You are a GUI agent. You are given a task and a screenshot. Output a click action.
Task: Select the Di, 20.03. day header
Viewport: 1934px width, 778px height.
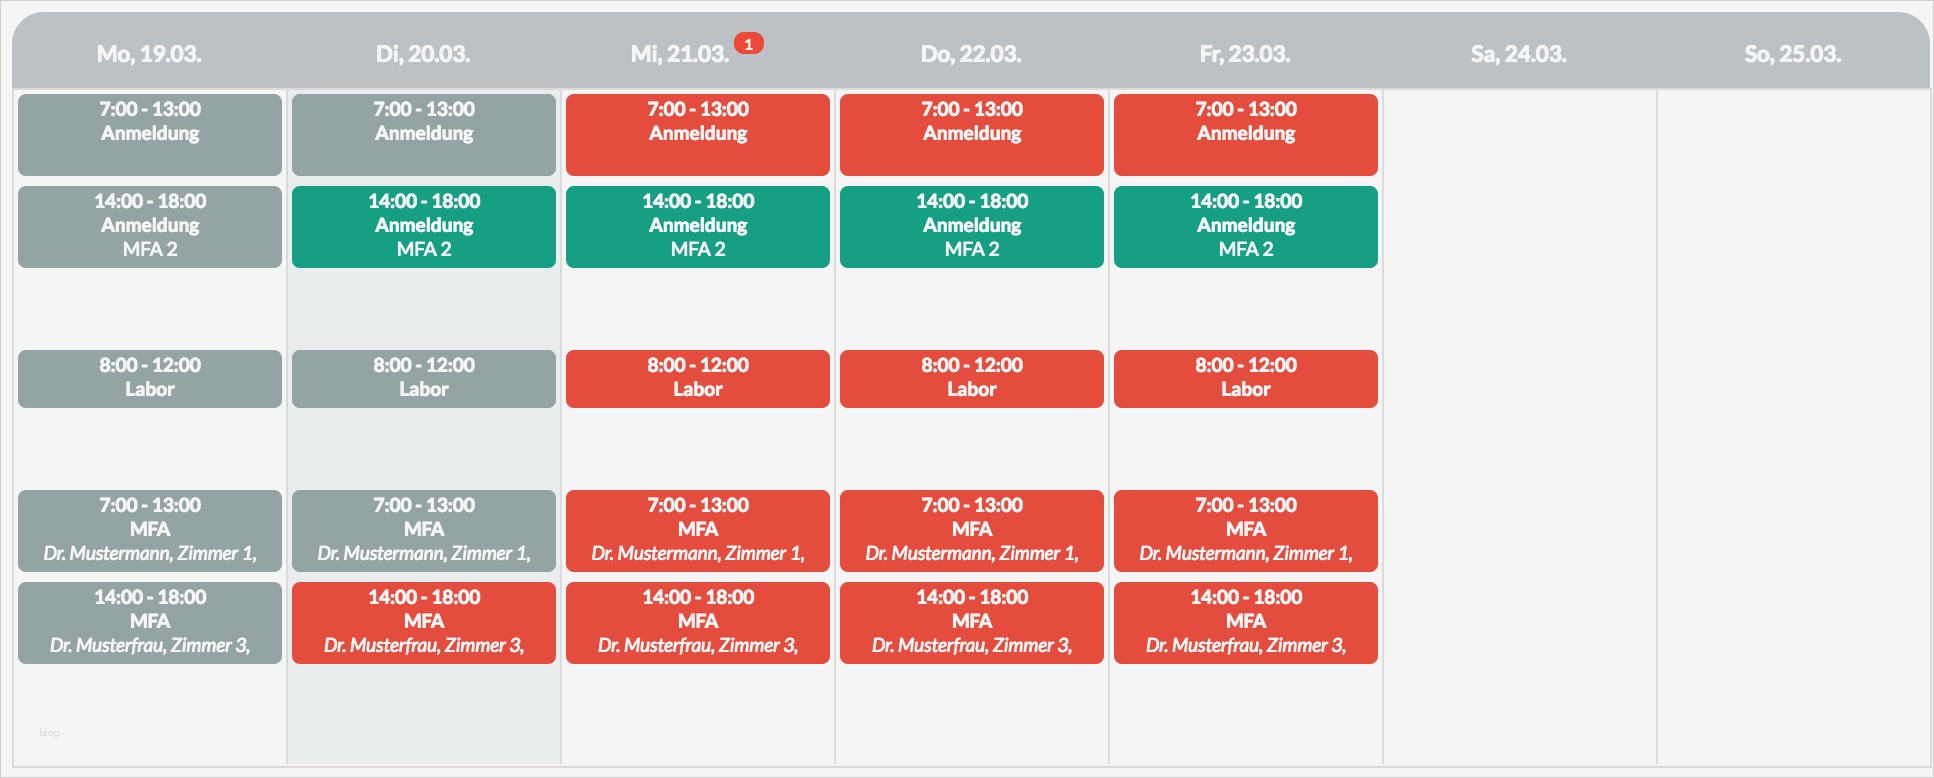click(x=423, y=54)
